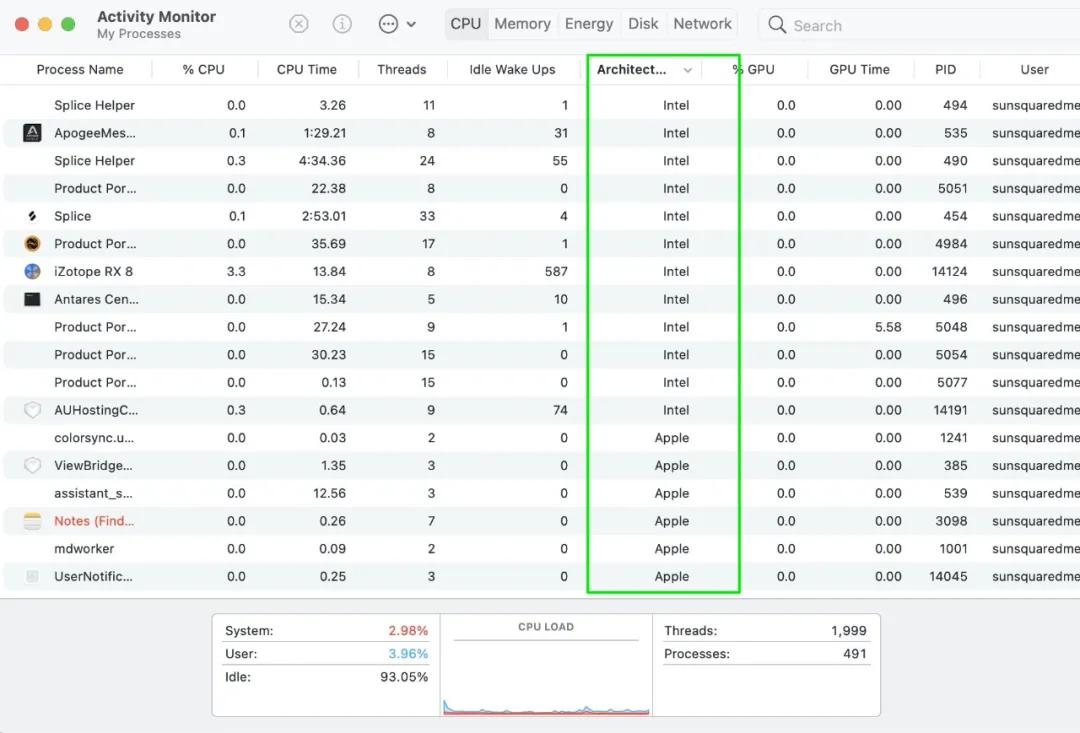Click PID value 14191
The height and width of the screenshot is (733, 1080).
coord(950,410)
